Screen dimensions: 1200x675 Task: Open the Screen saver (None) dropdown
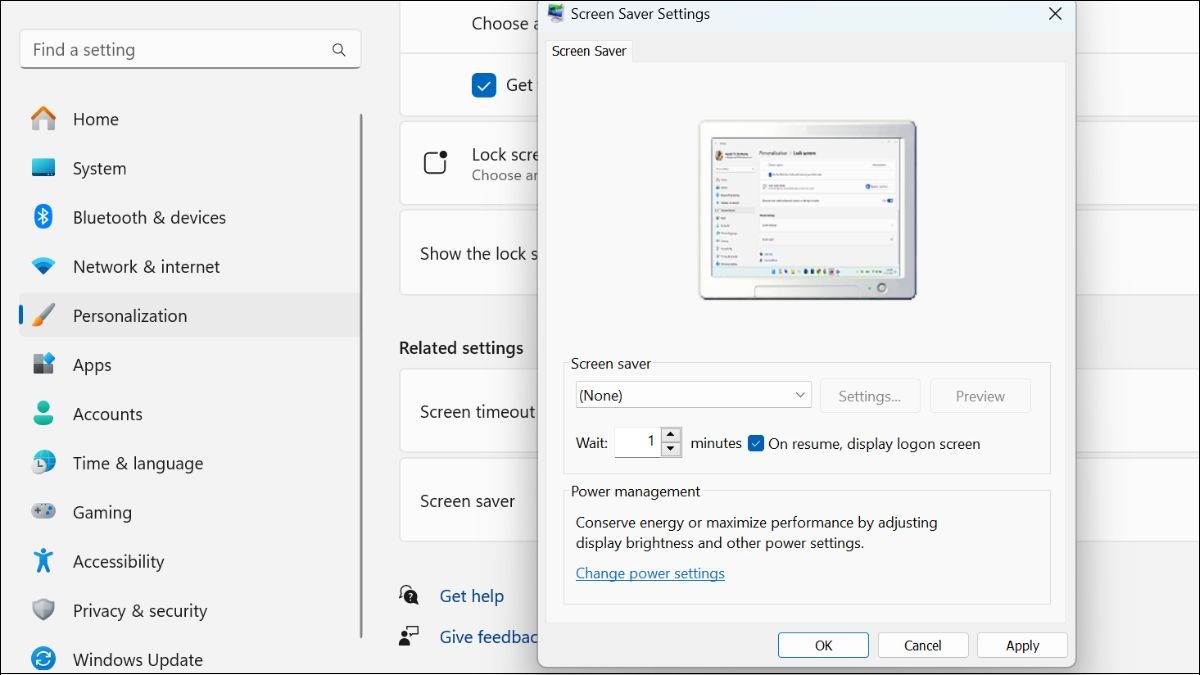[693, 395]
